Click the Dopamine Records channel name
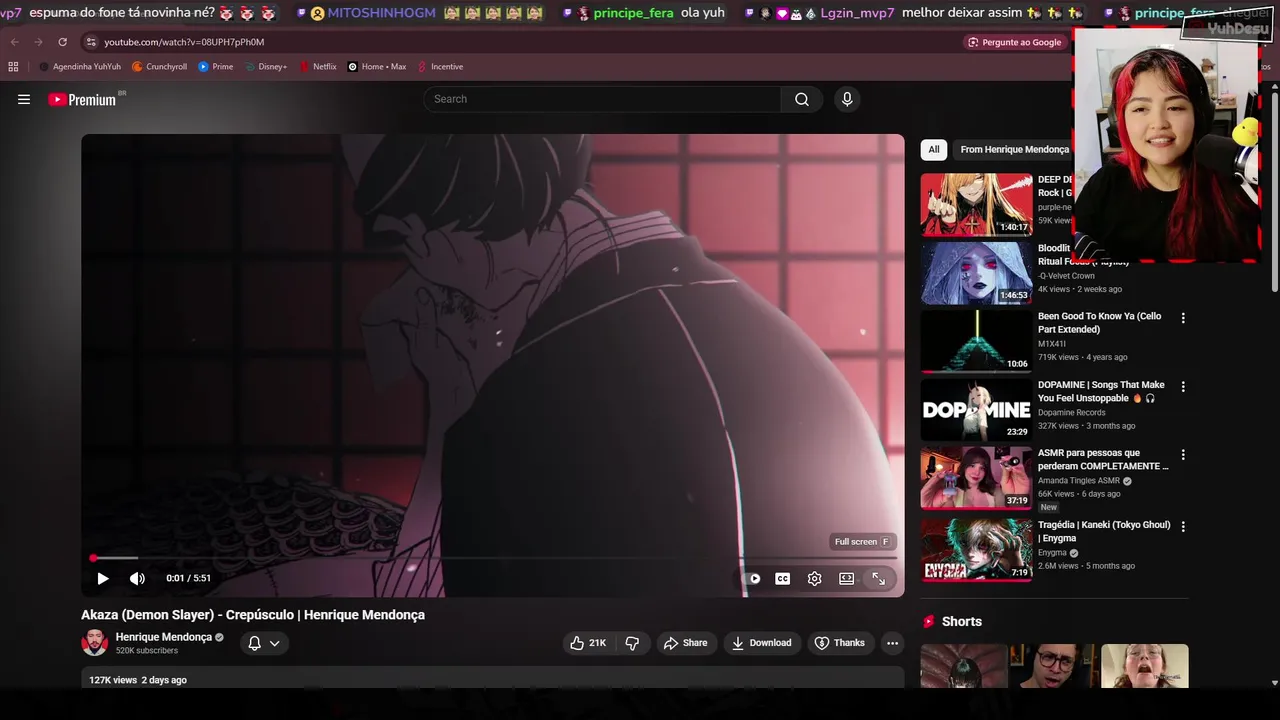 pyautogui.click(x=1071, y=412)
